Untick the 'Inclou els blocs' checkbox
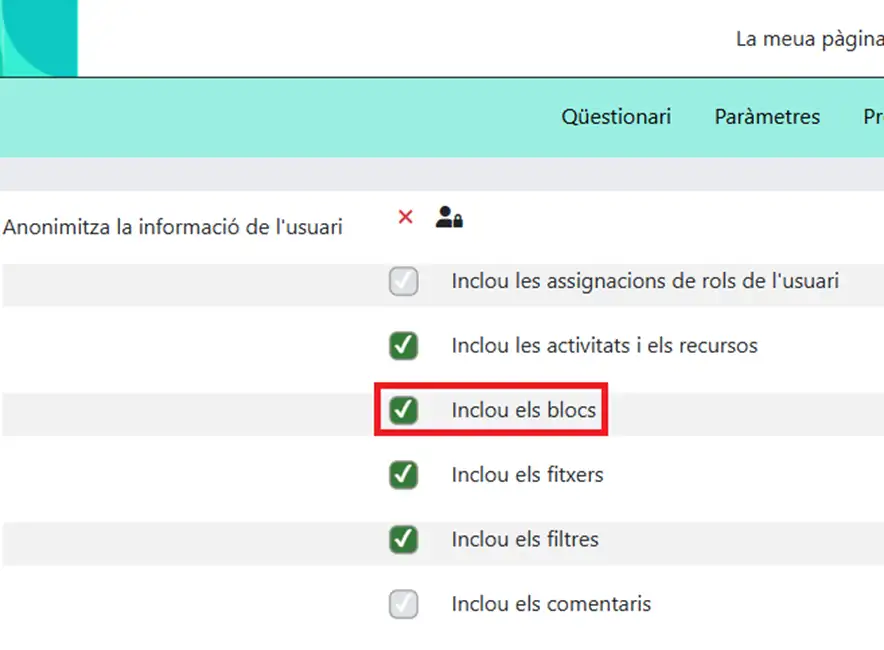Screen dimensions: 884x650 click(404, 410)
